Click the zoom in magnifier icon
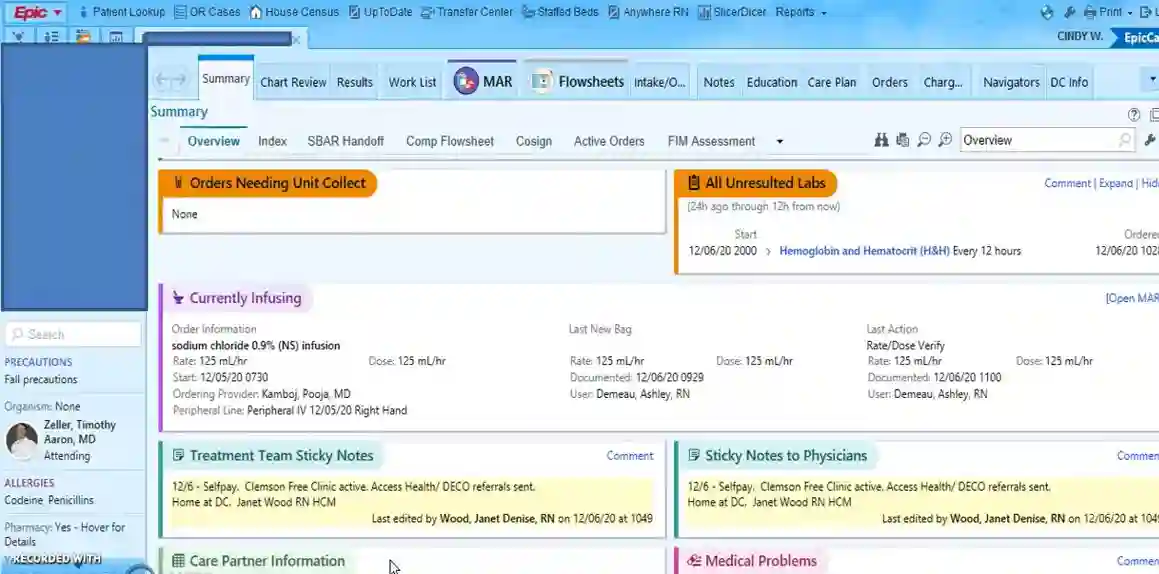This screenshot has height=574, width=1159. pyautogui.click(x=945, y=140)
